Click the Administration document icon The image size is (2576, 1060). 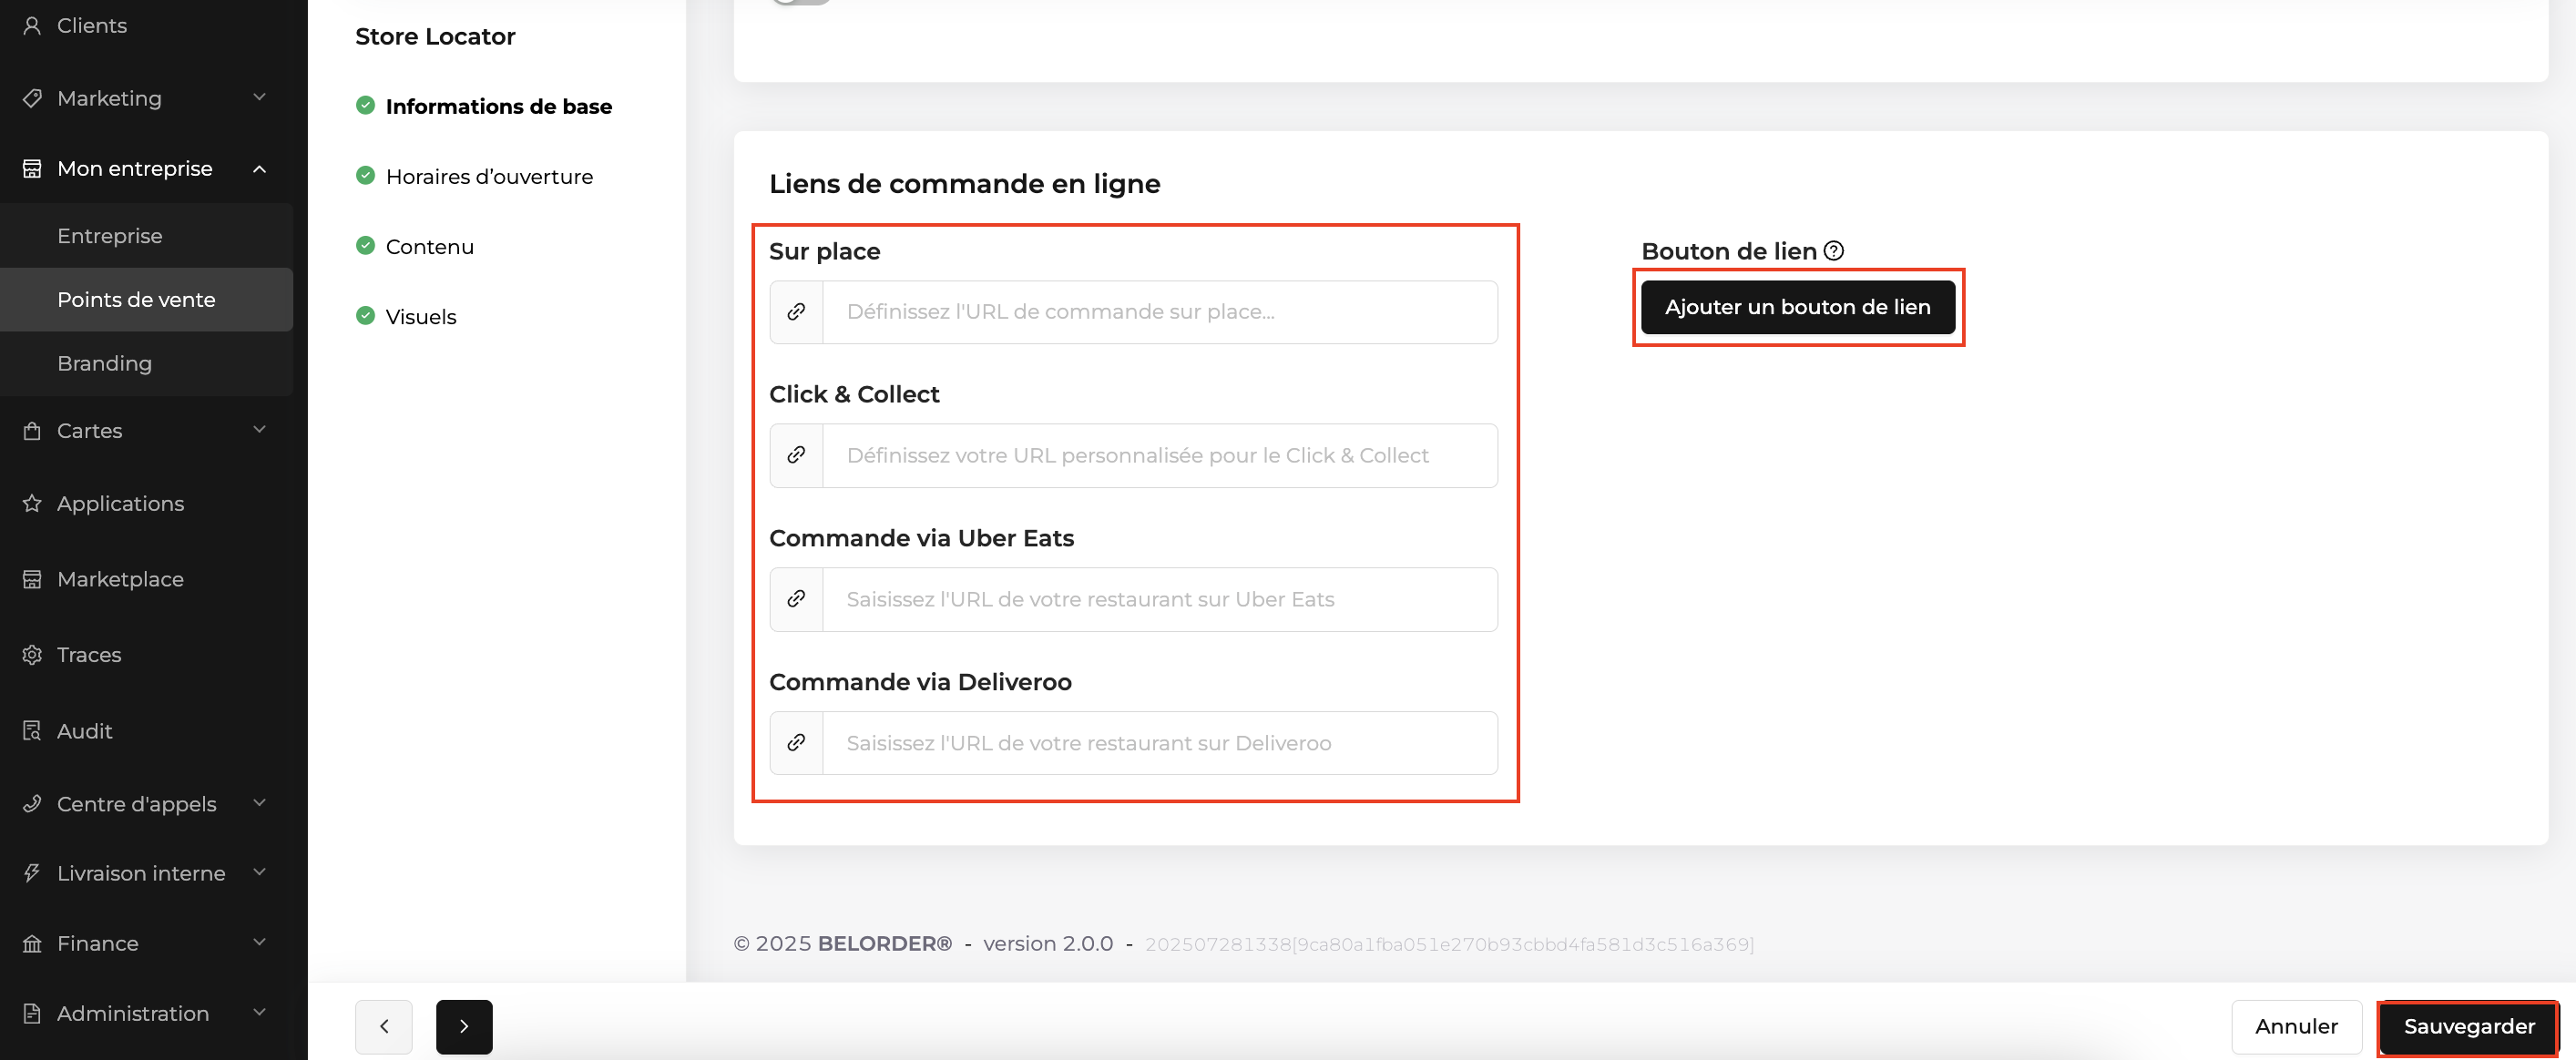(32, 1013)
